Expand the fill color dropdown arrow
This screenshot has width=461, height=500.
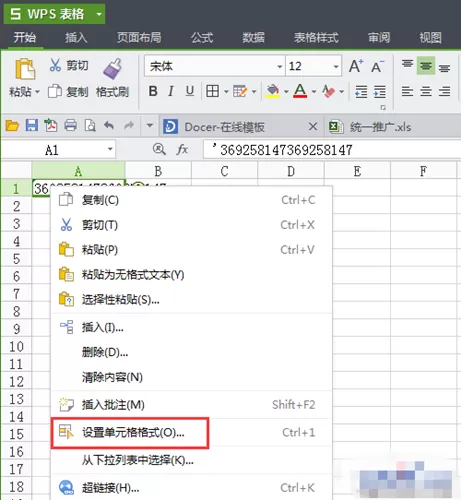[286, 91]
